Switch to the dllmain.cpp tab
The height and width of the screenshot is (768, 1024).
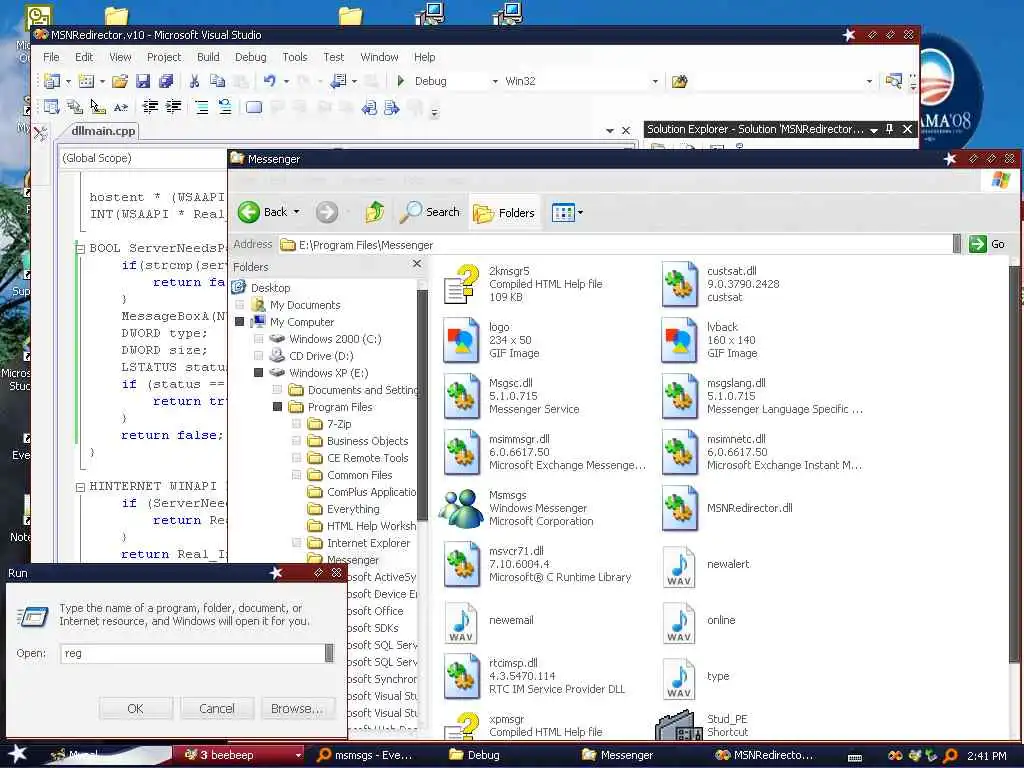pos(103,131)
